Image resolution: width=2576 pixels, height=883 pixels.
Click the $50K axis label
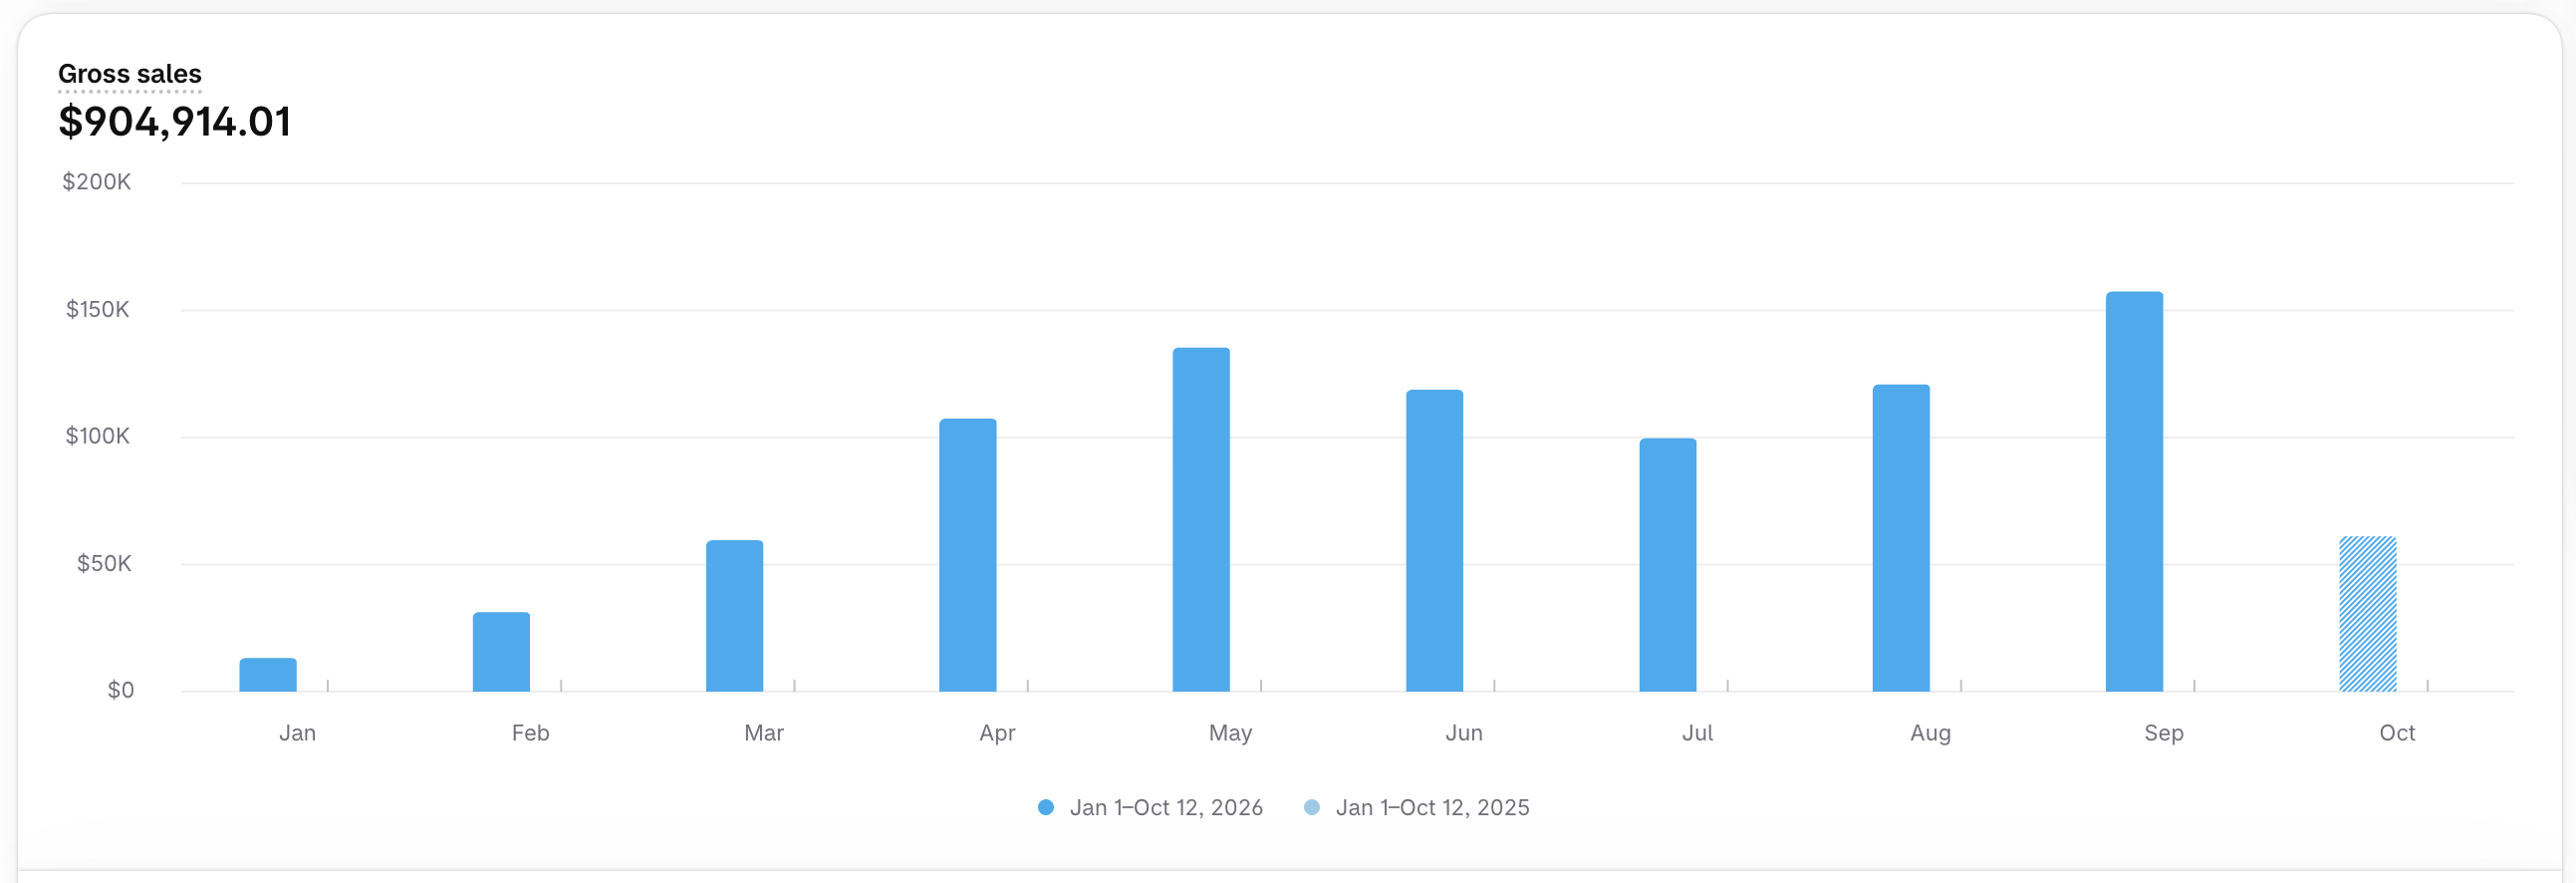click(x=104, y=563)
